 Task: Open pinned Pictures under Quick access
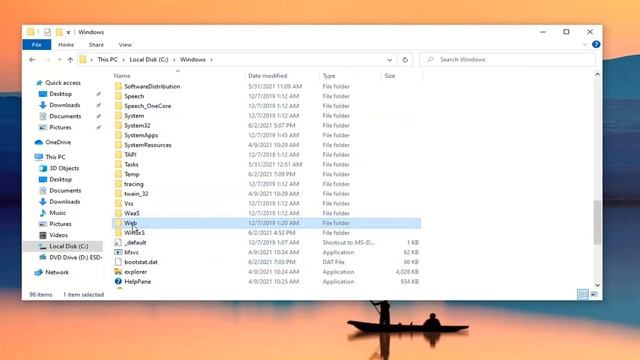[x=60, y=127]
